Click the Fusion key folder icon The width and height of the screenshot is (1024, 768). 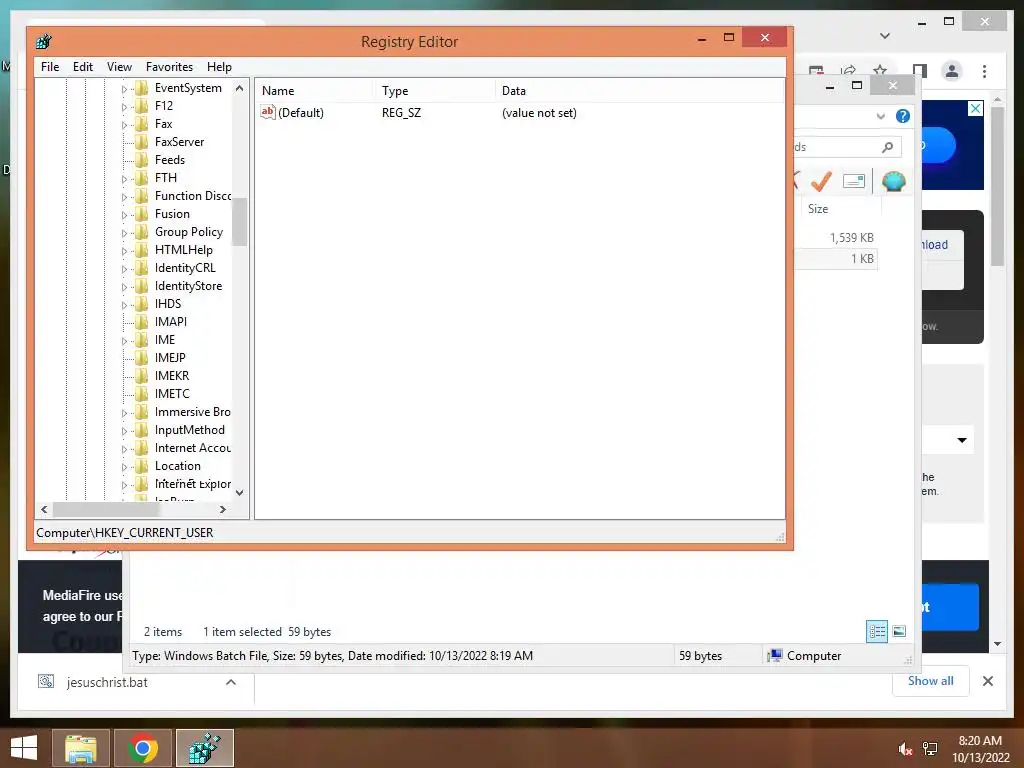pos(142,214)
